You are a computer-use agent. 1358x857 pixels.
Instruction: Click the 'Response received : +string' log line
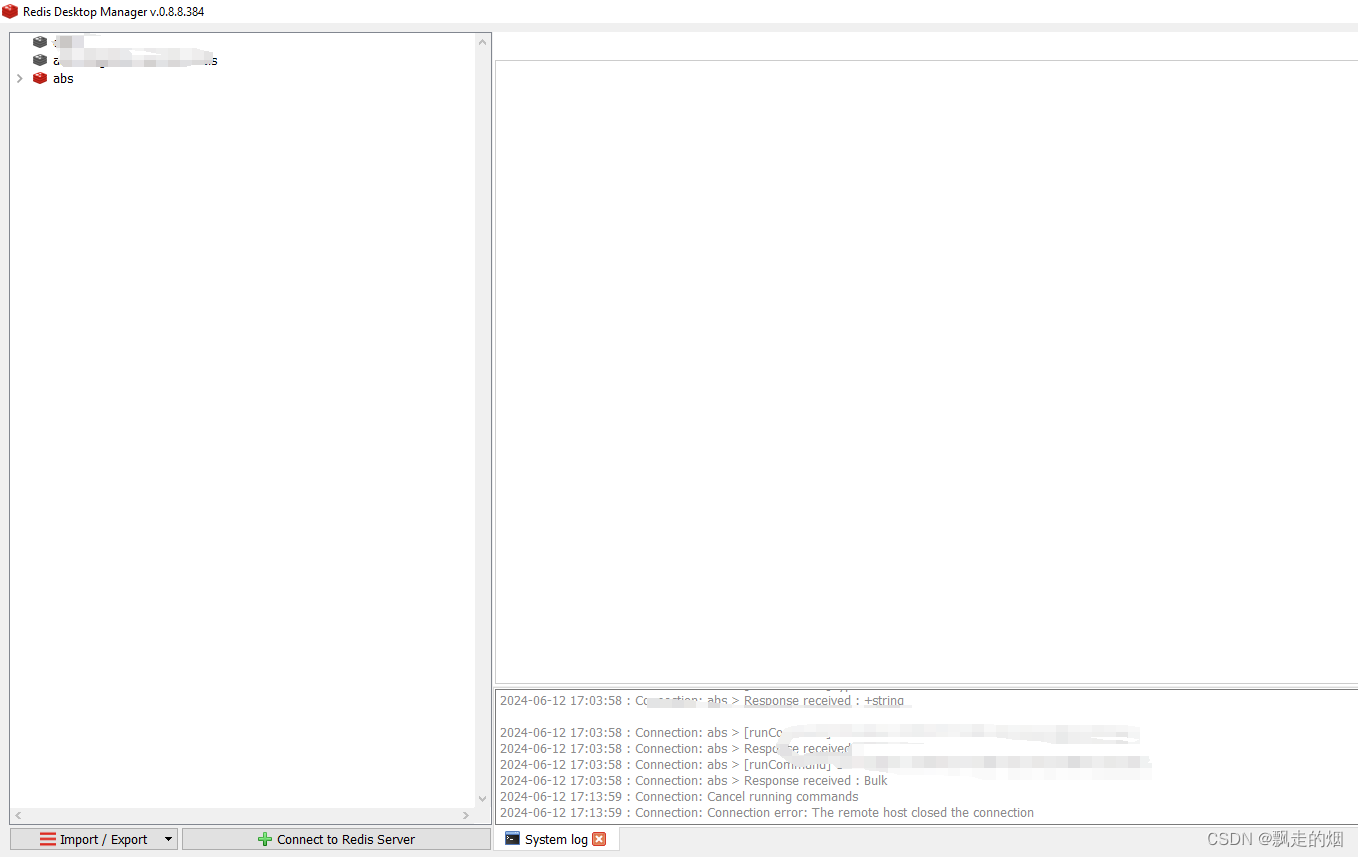(x=701, y=701)
